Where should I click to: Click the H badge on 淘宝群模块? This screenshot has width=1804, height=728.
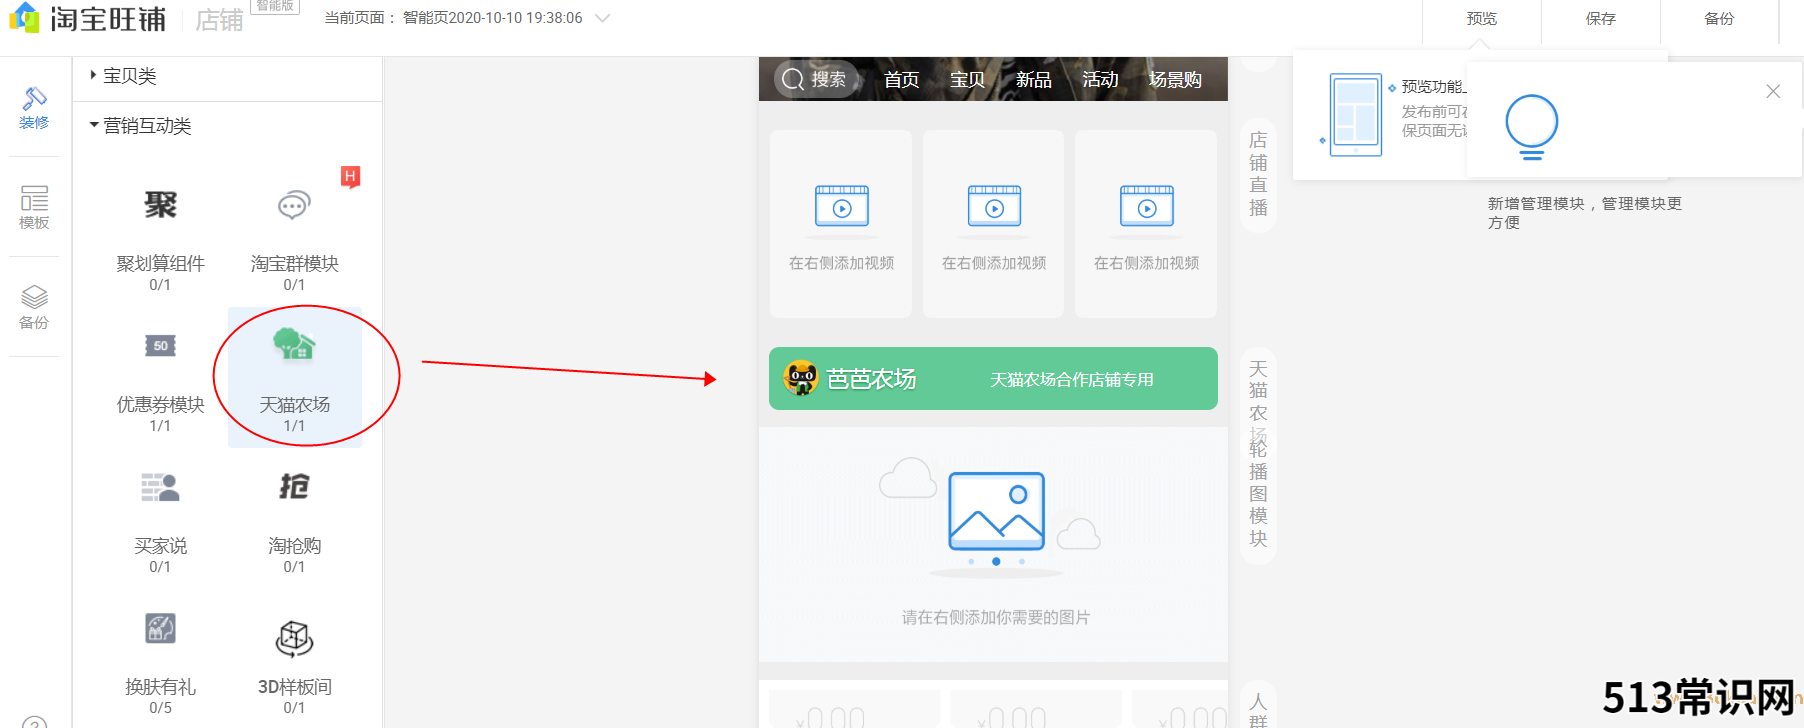click(x=350, y=176)
